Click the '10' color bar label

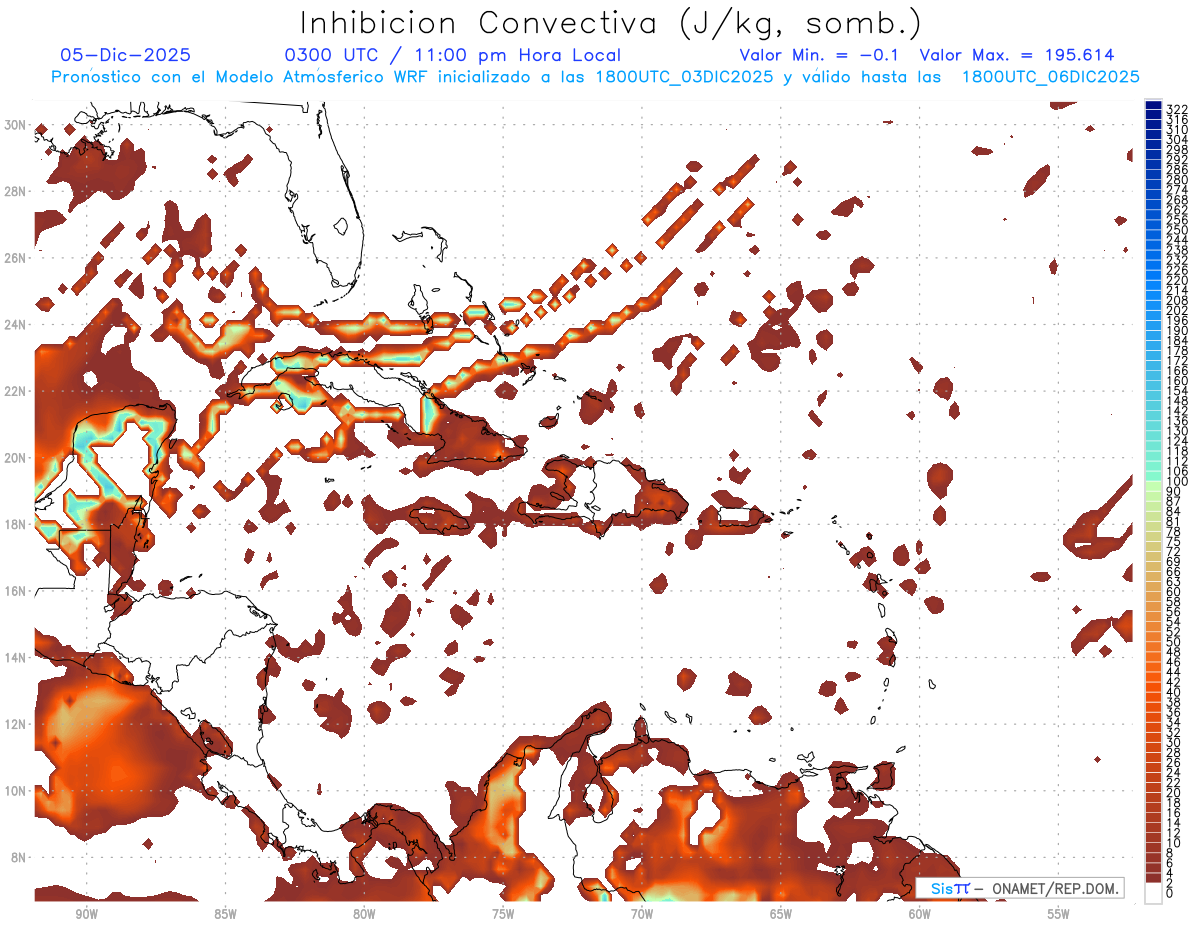pyautogui.click(x=1174, y=843)
